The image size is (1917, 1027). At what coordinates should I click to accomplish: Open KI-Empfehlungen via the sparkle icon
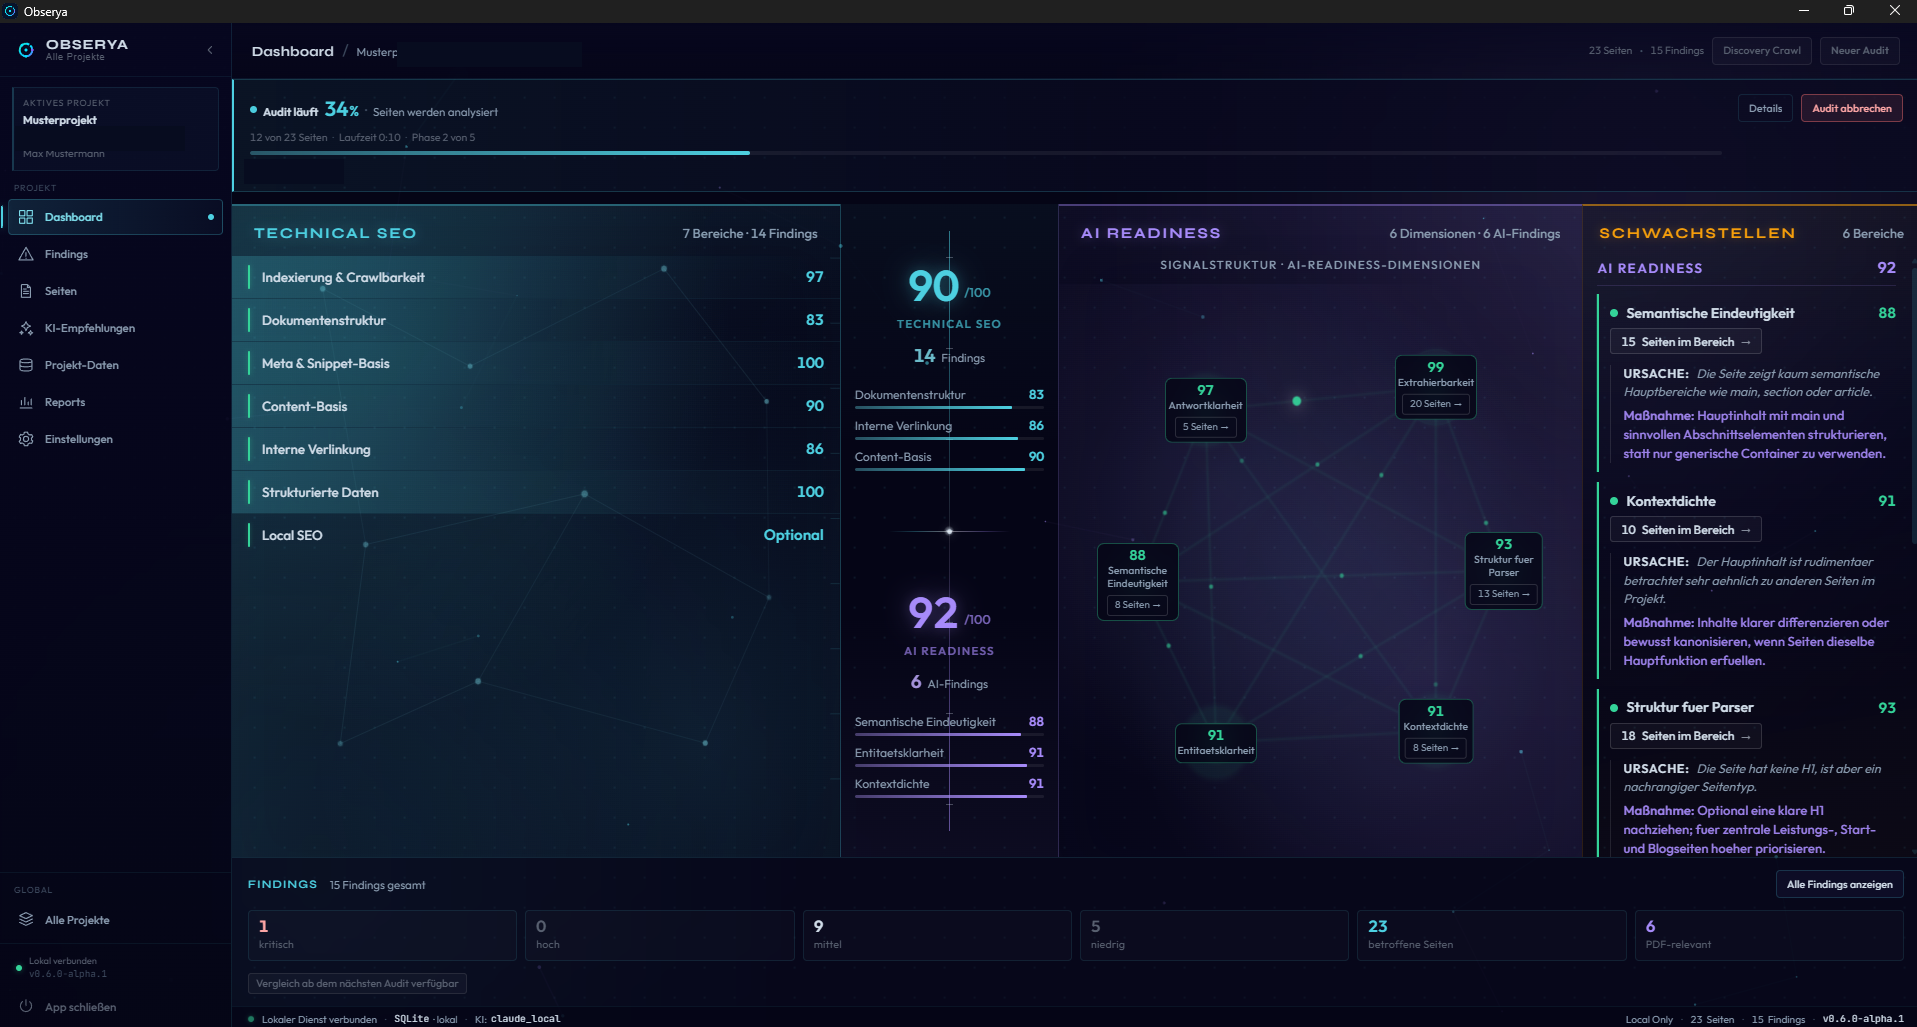click(26, 328)
